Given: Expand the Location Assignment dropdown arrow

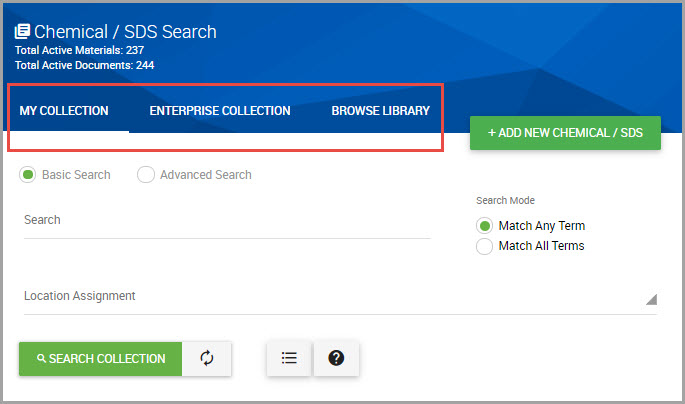Looking at the screenshot, I should pos(651,299).
